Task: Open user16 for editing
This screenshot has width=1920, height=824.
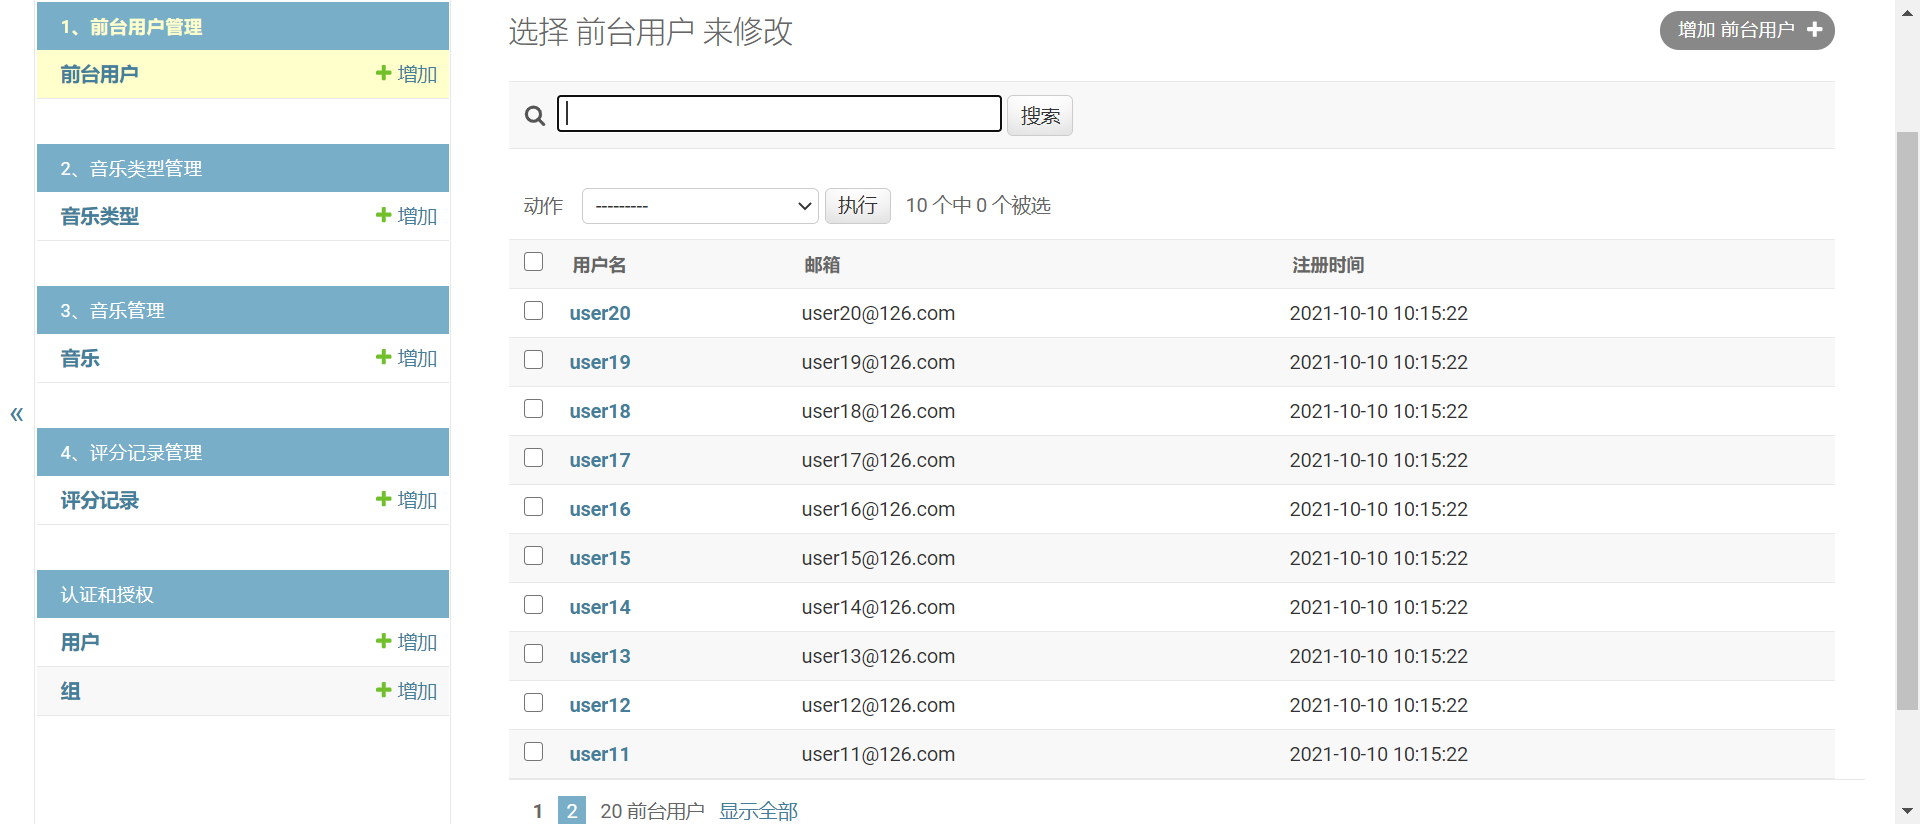Action: tap(600, 509)
